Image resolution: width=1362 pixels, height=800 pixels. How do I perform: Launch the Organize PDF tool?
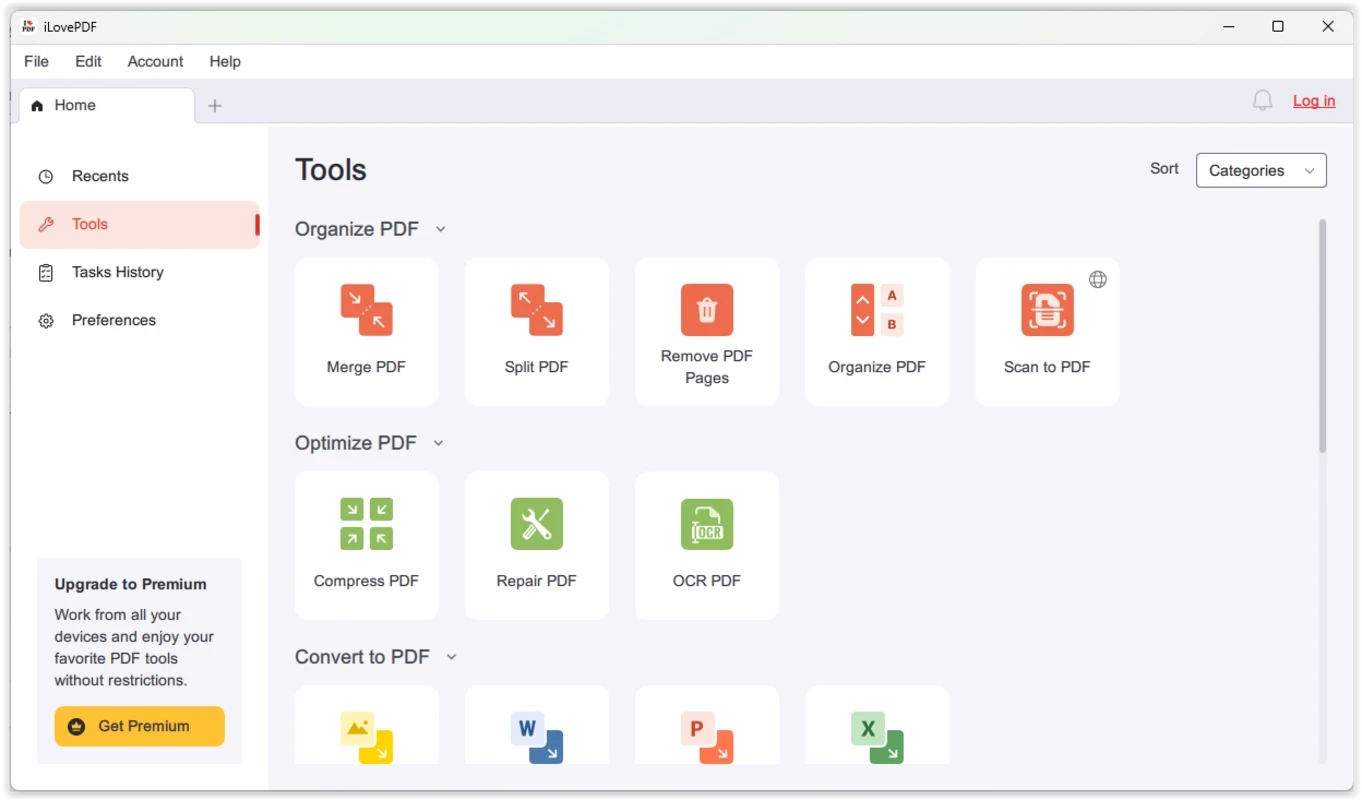pyautogui.click(x=876, y=331)
